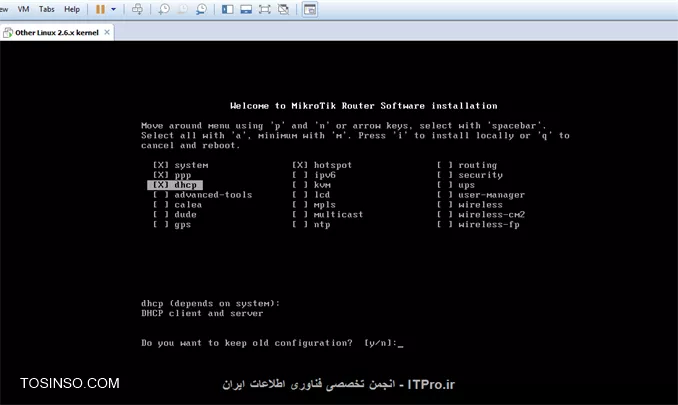Close the Other Linux 2.6.x kernel tab
The image size is (678, 405).
tap(107, 32)
